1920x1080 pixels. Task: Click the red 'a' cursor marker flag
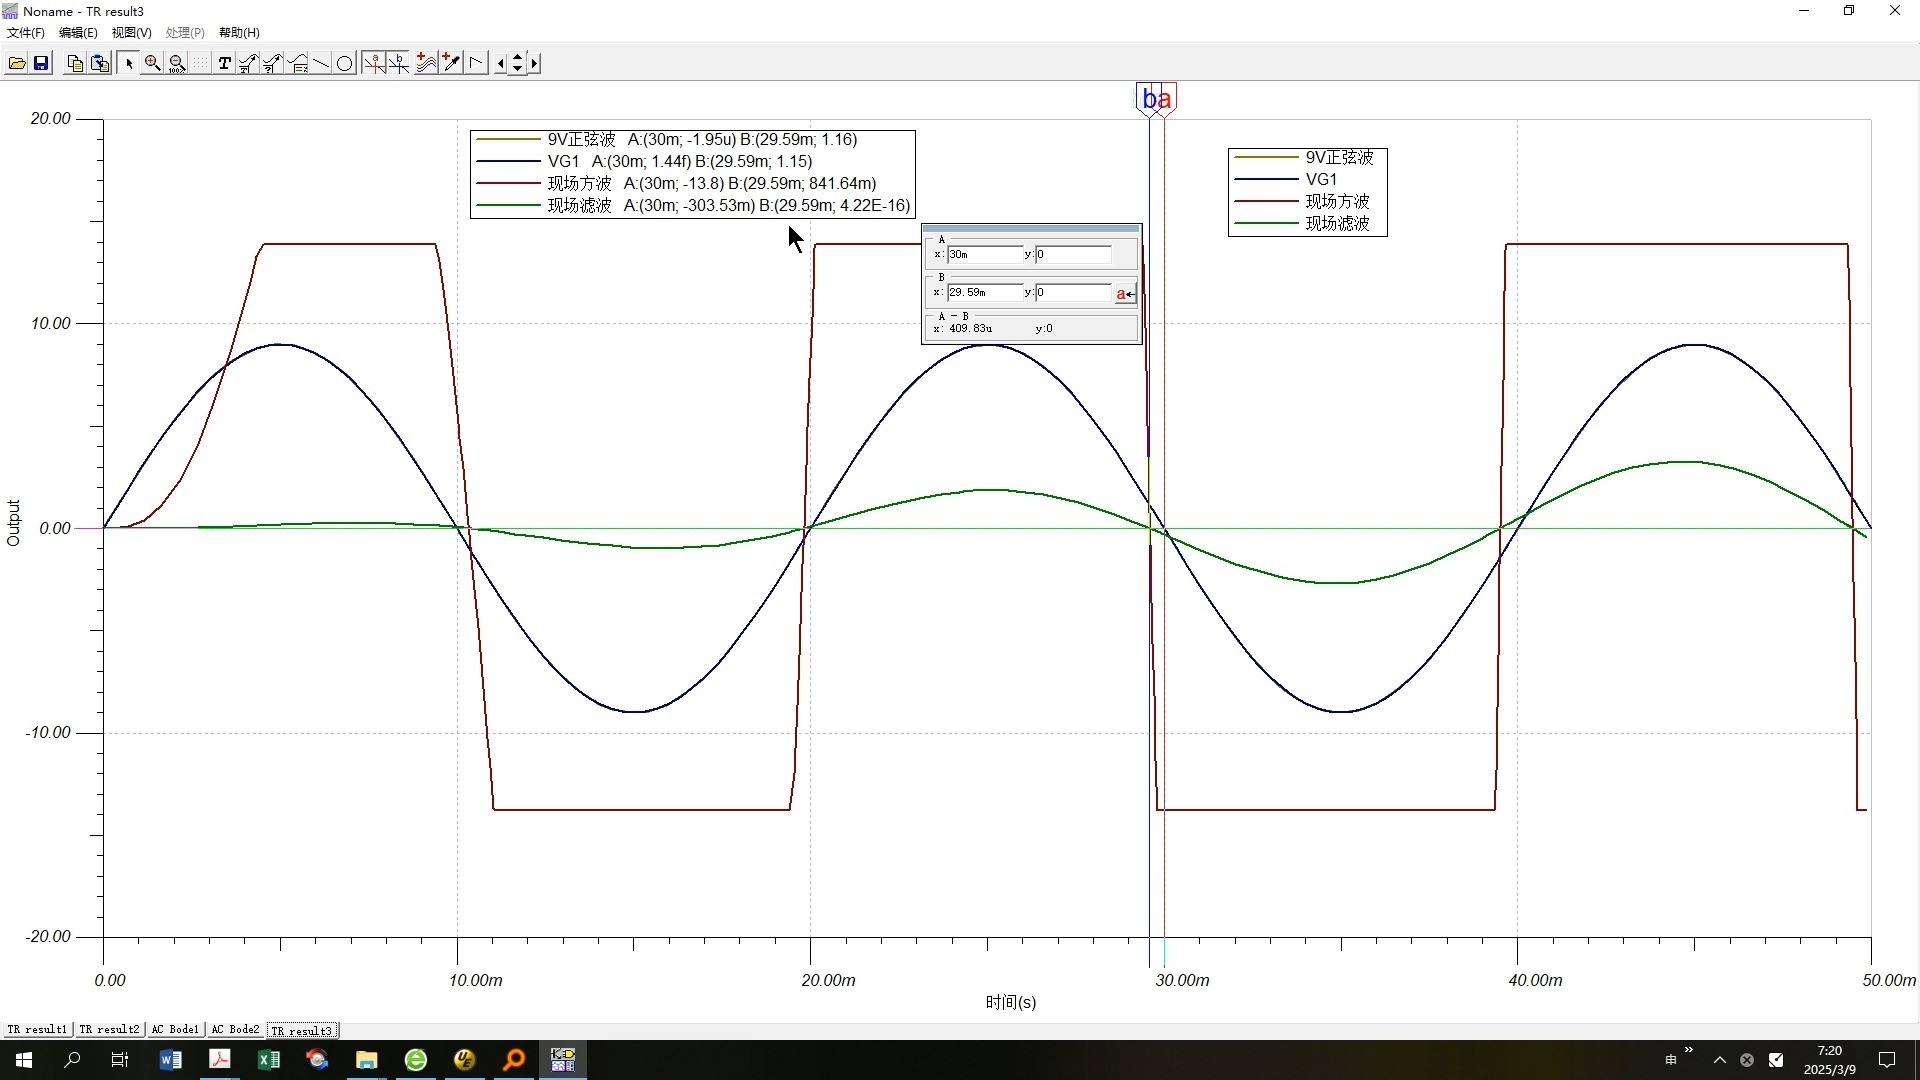point(1166,99)
